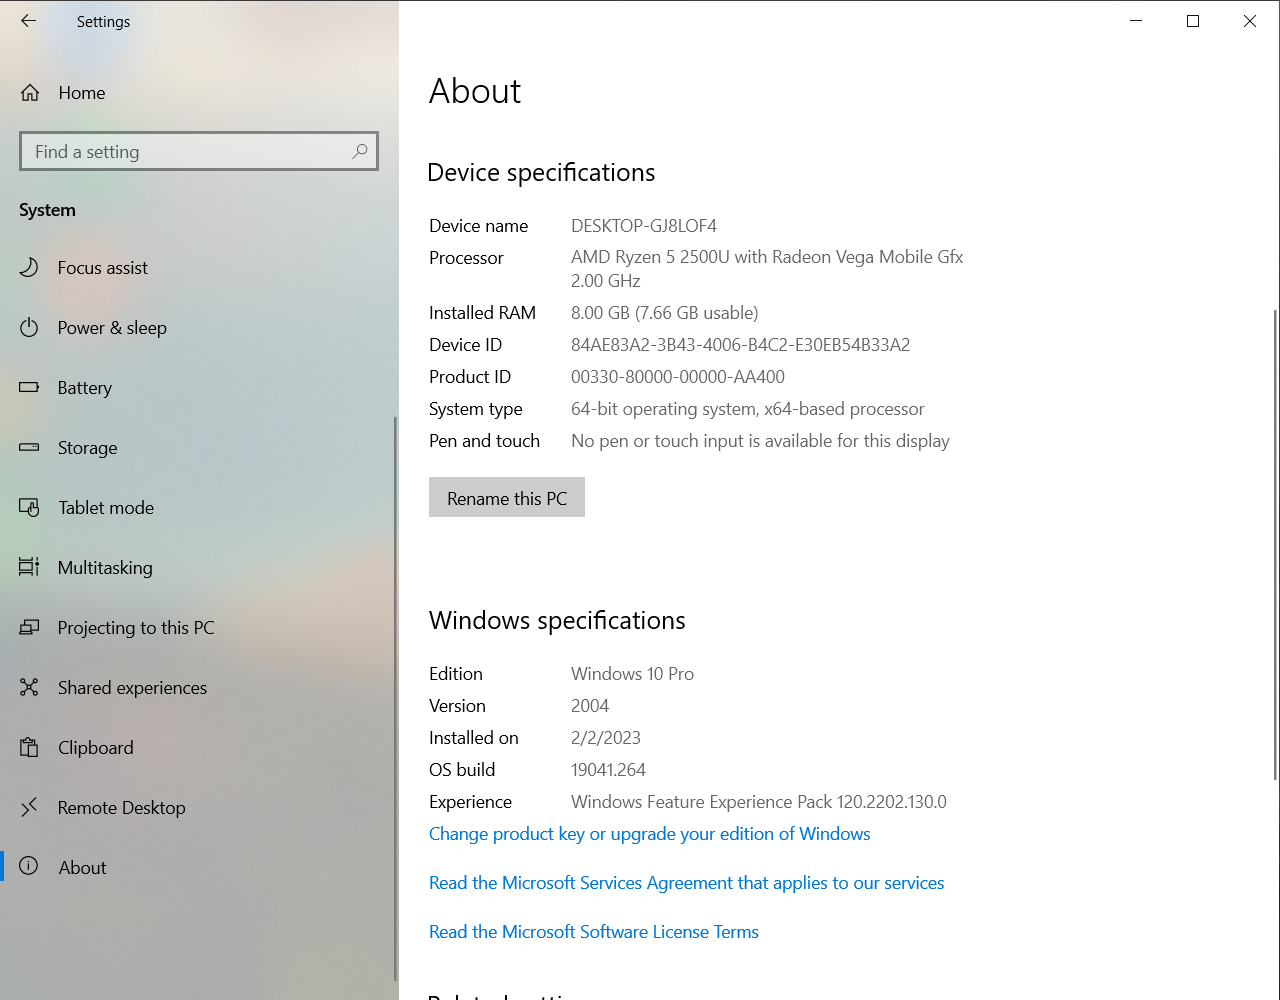Click the Home house icon
This screenshot has width=1280, height=1000.
tap(30, 93)
